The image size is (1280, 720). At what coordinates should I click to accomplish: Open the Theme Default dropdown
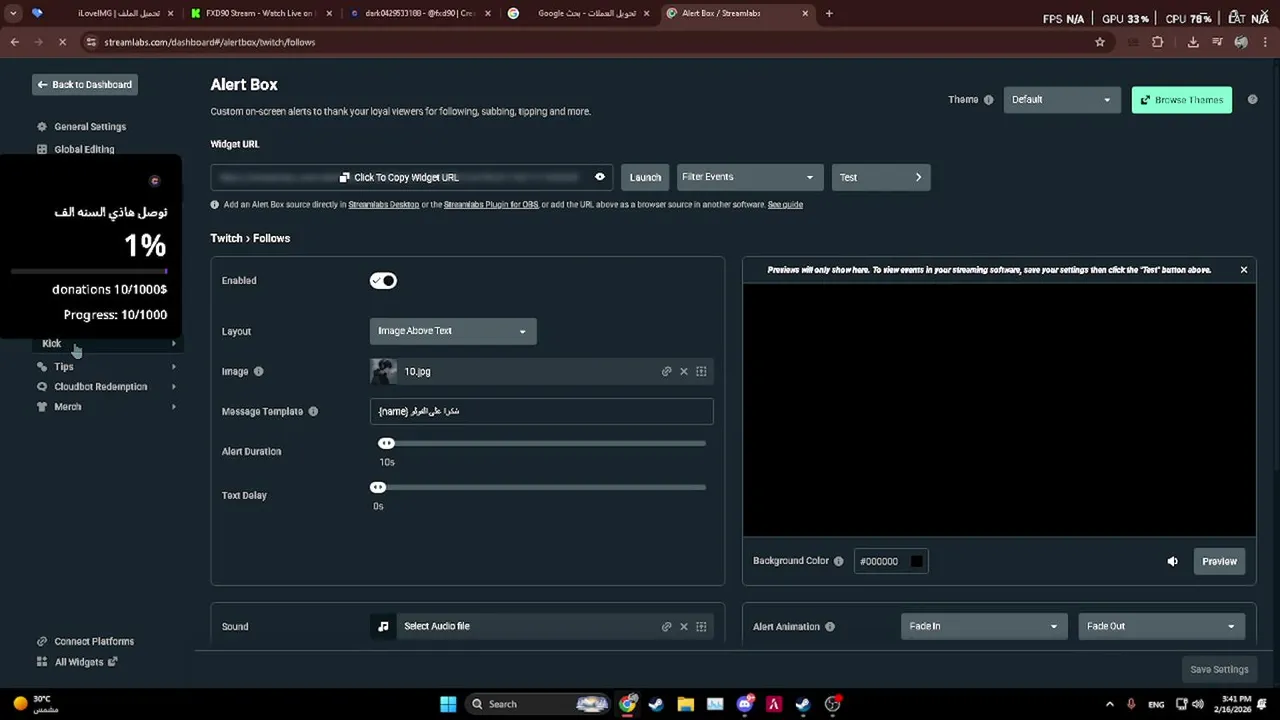[x=1061, y=100]
